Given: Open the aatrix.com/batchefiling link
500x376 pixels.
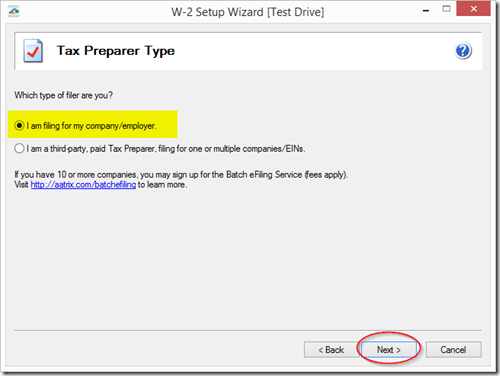Looking at the screenshot, I should [83, 185].
